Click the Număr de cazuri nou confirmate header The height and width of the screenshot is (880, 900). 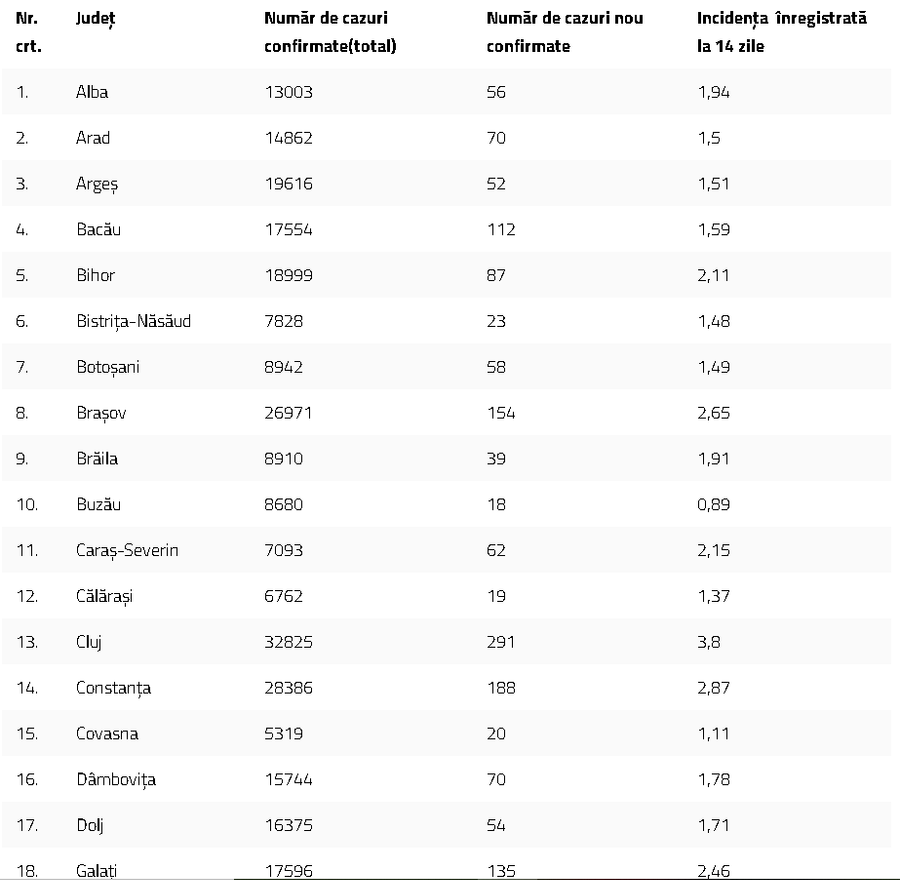[564, 32]
